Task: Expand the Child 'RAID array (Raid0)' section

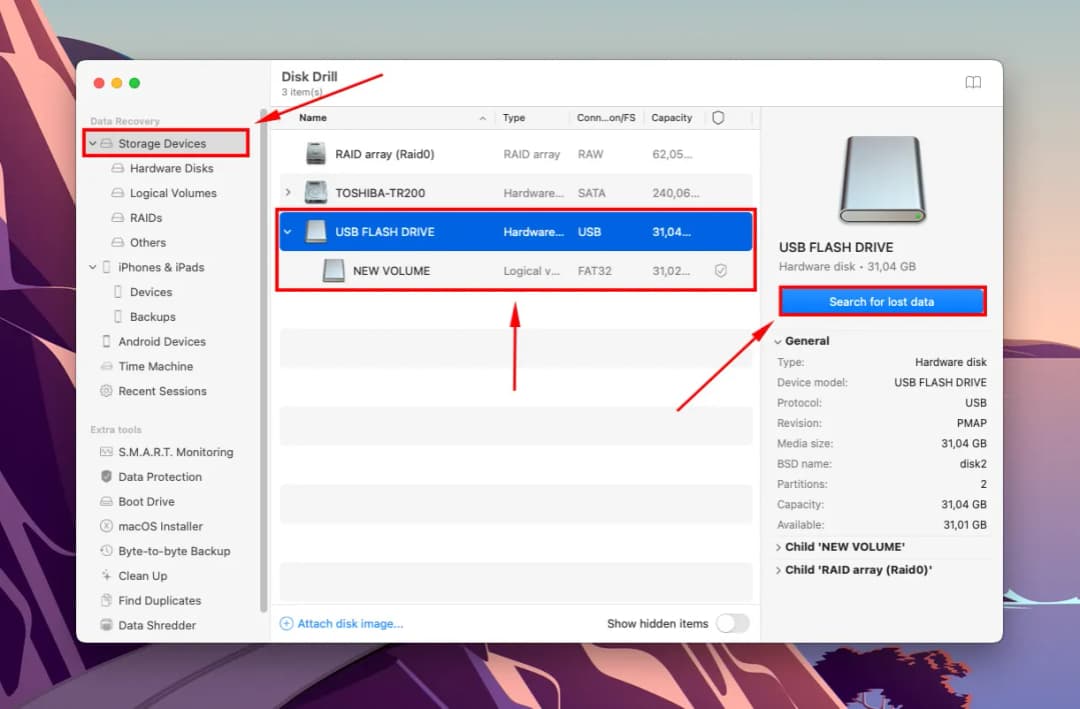Action: (x=779, y=569)
